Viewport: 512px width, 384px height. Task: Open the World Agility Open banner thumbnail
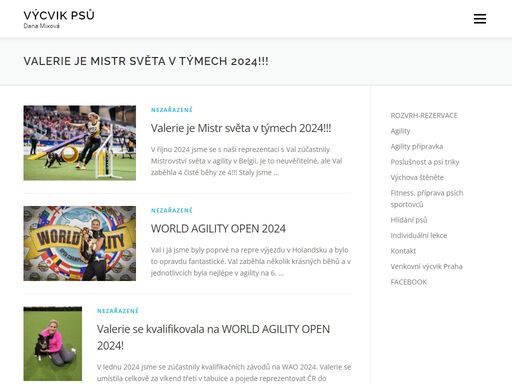pos(80,243)
